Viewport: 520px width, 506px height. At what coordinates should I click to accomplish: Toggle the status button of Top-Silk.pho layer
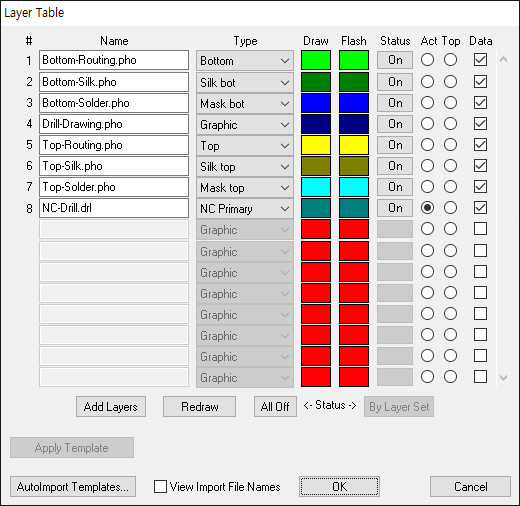point(395,166)
